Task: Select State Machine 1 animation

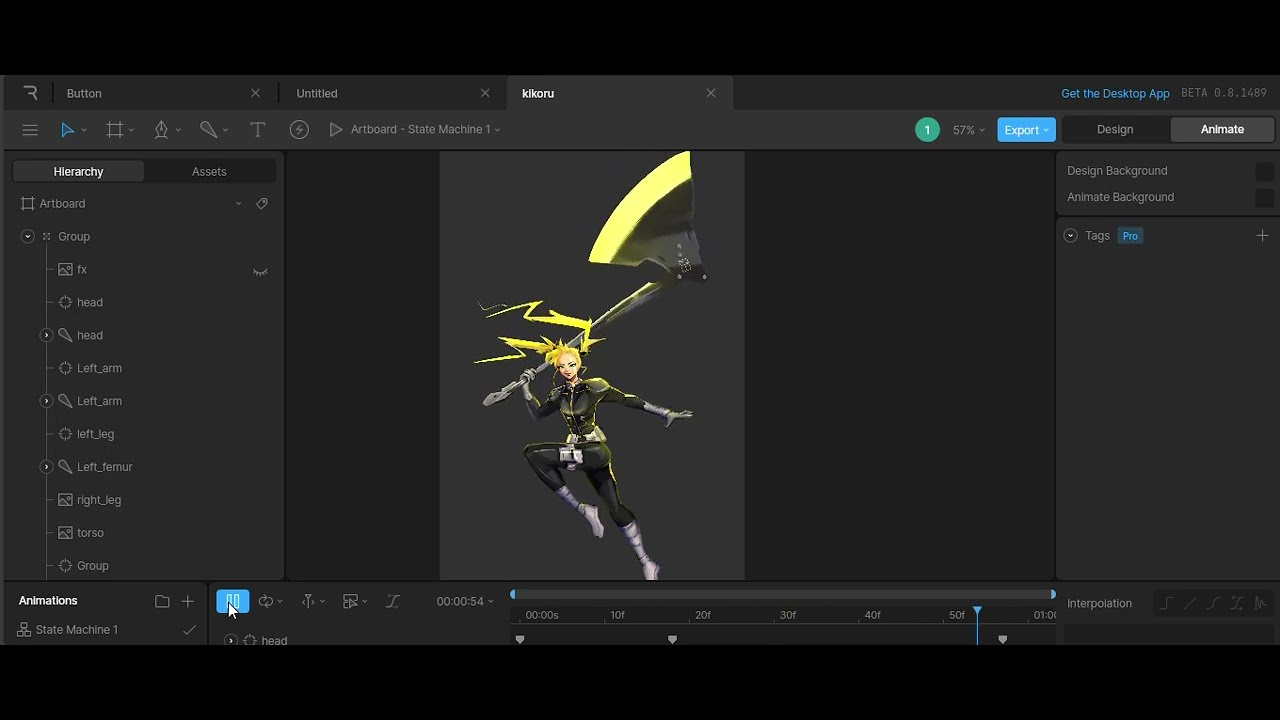Action: (77, 630)
